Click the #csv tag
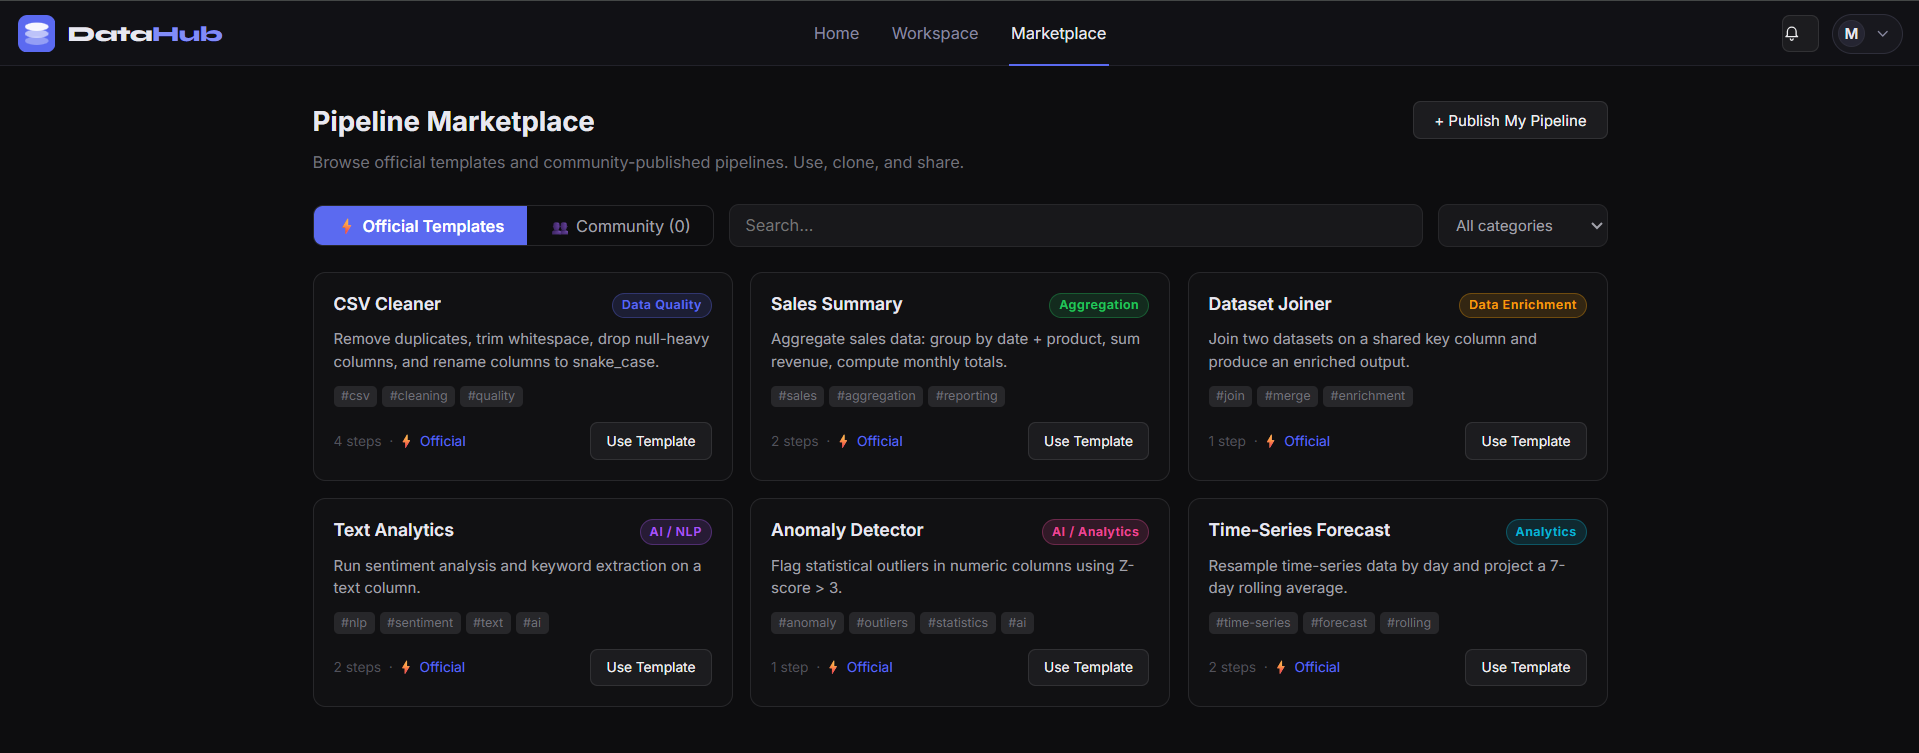The height and width of the screenshot is (753, 1919). [355, 396]
